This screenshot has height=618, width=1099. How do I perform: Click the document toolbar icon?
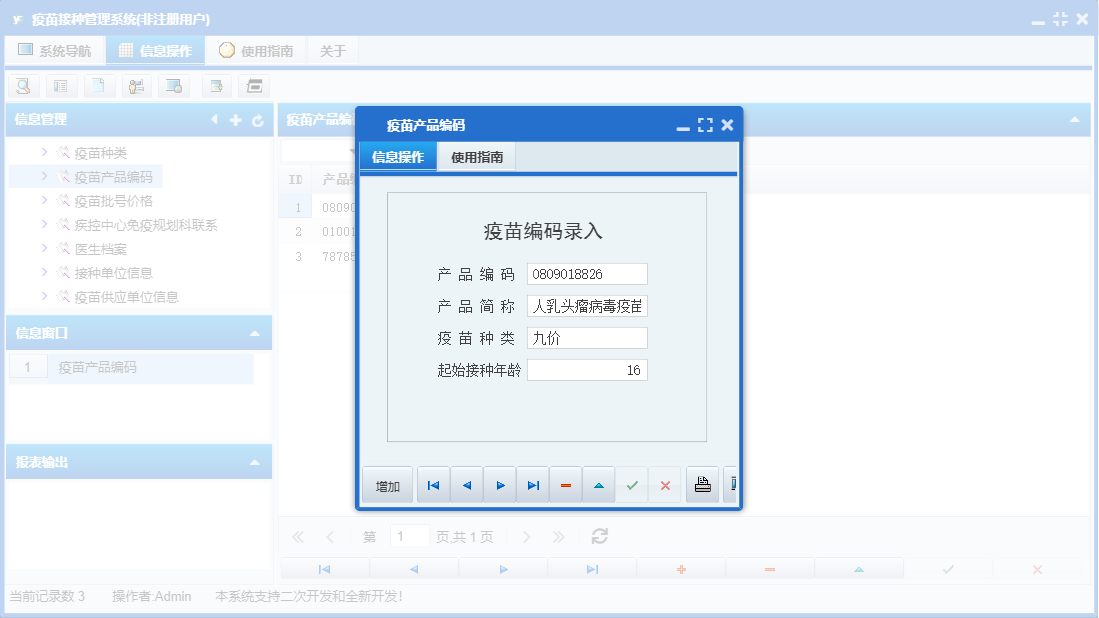[x=97, y=86]
